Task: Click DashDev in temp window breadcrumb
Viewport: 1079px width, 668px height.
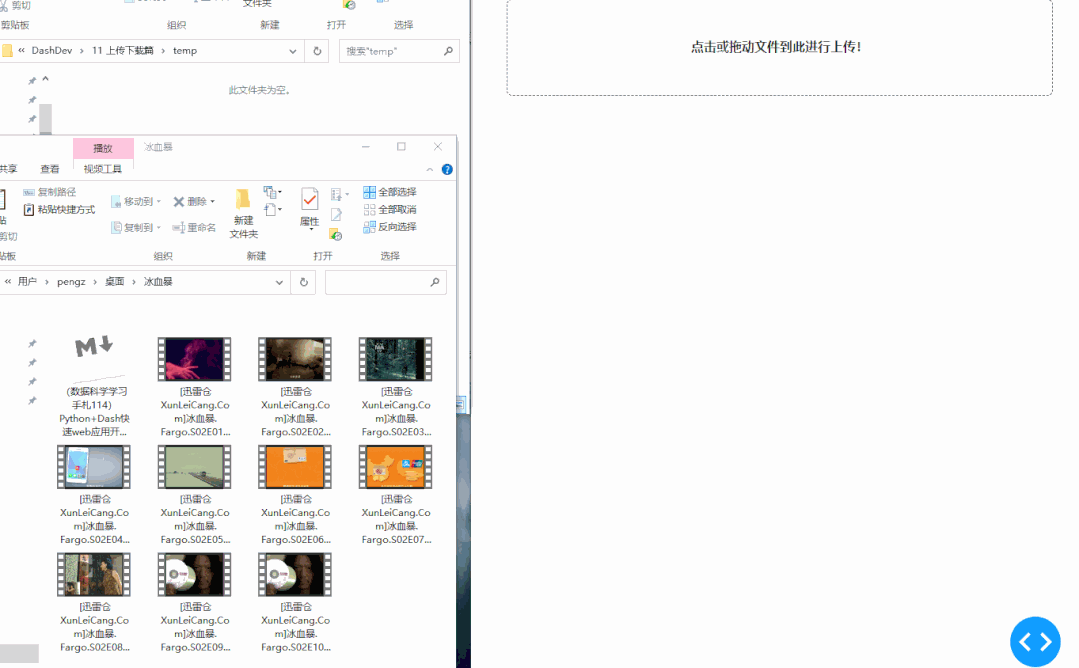Action: [x=52, y=50]
